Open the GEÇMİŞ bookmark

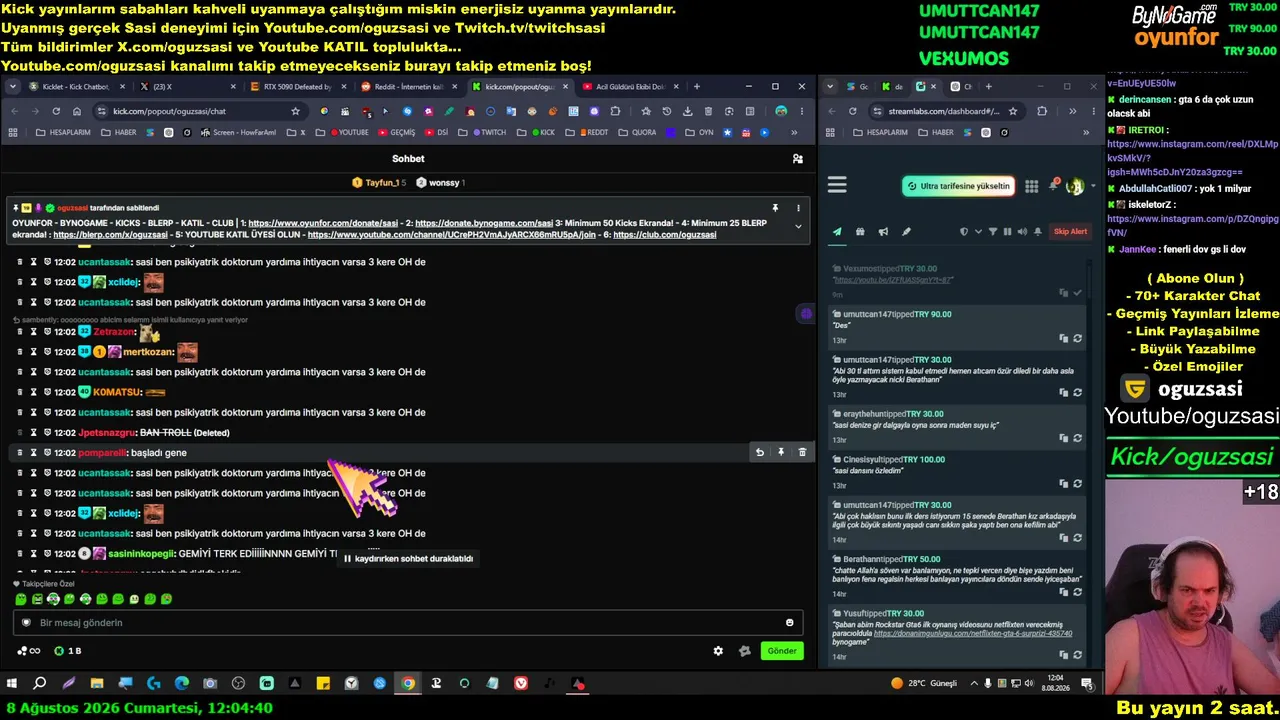tap(396, 132)
